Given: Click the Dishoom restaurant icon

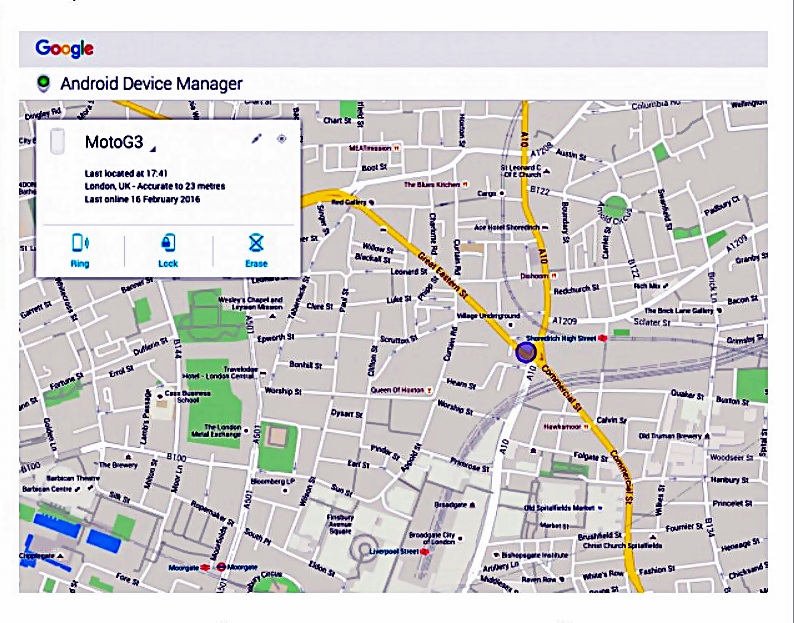Looking at the screenshot, I should 554,276.
